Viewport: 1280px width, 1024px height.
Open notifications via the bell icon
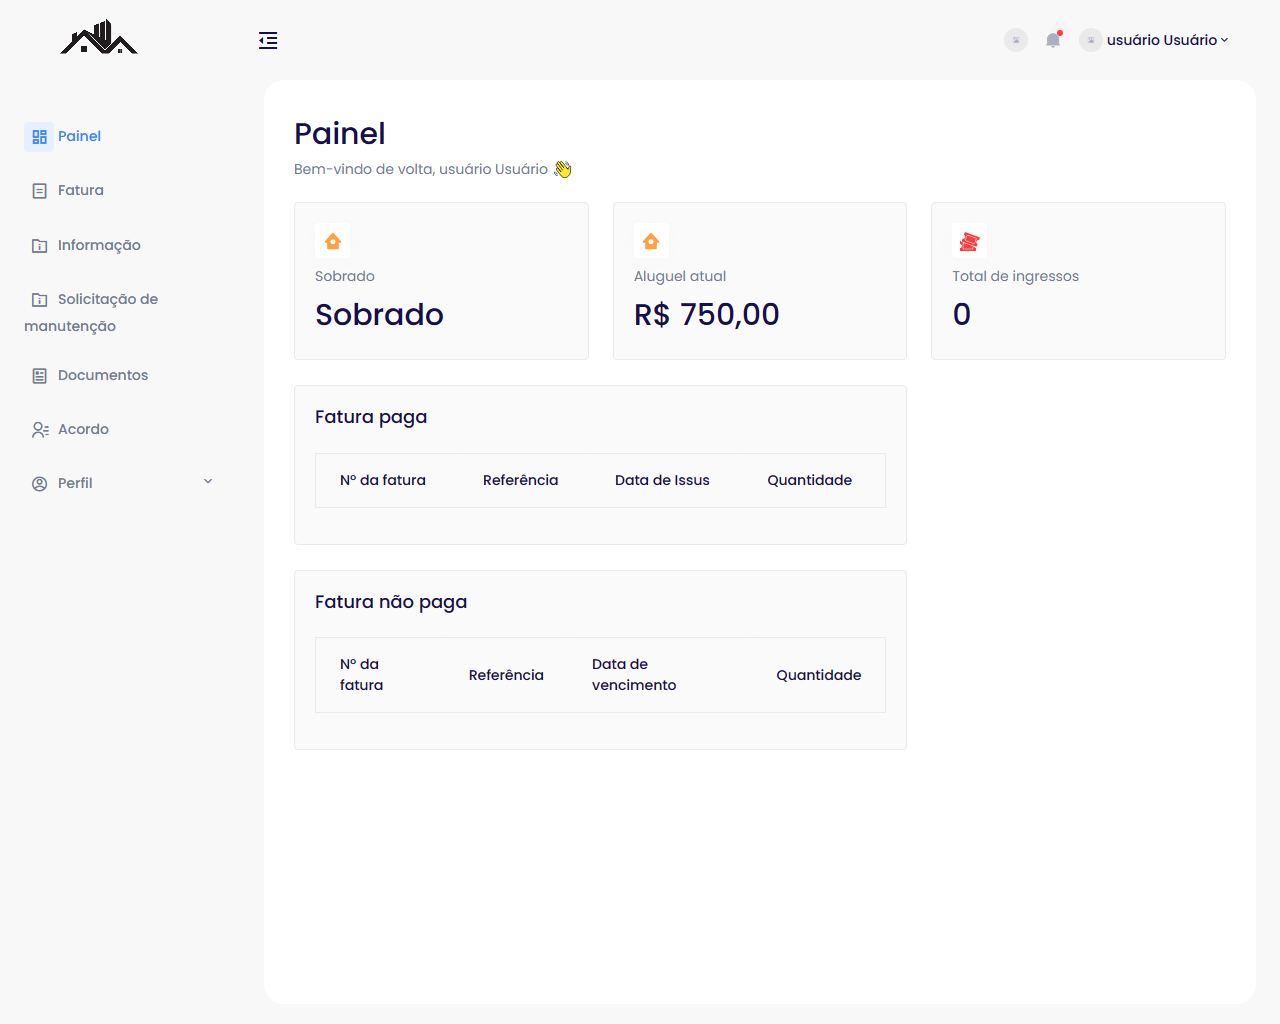click(1052, 40)
